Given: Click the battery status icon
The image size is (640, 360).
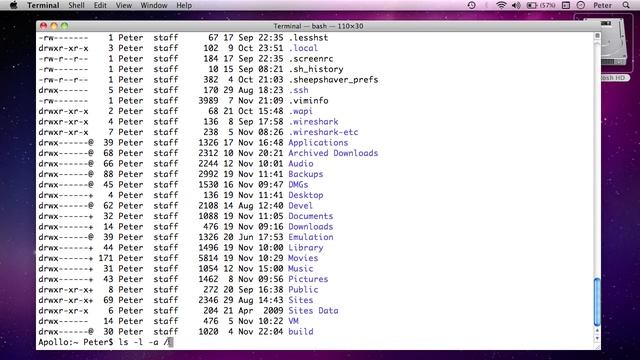Looking at the screenshot, I should pos(541,5).
